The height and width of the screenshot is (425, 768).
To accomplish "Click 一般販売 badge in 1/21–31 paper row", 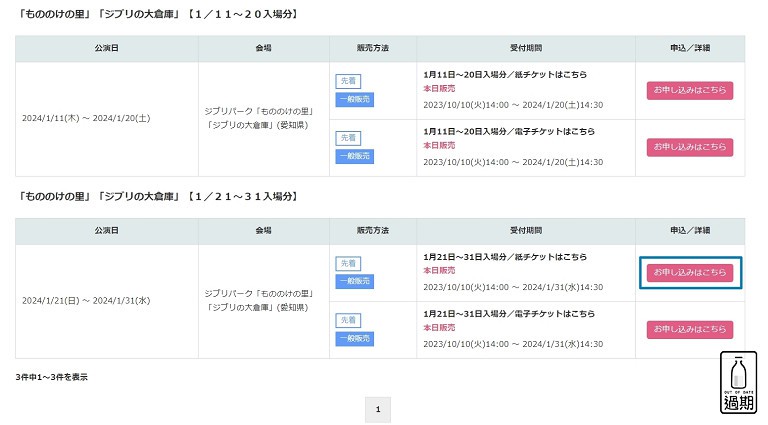I will pos(355,282).
